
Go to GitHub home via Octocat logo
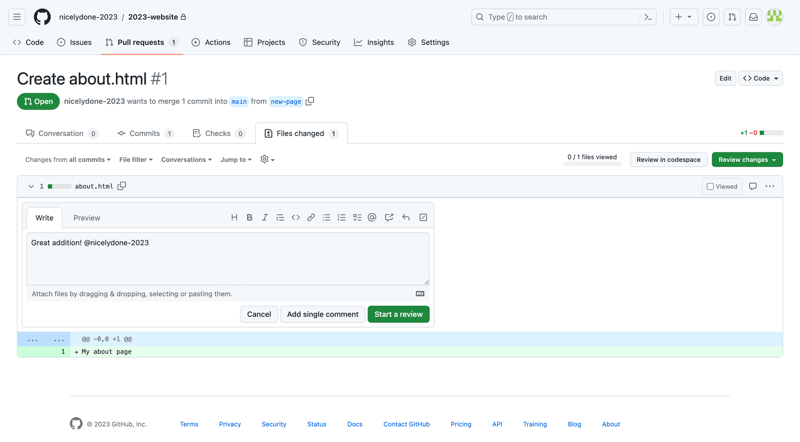[42, 17]
